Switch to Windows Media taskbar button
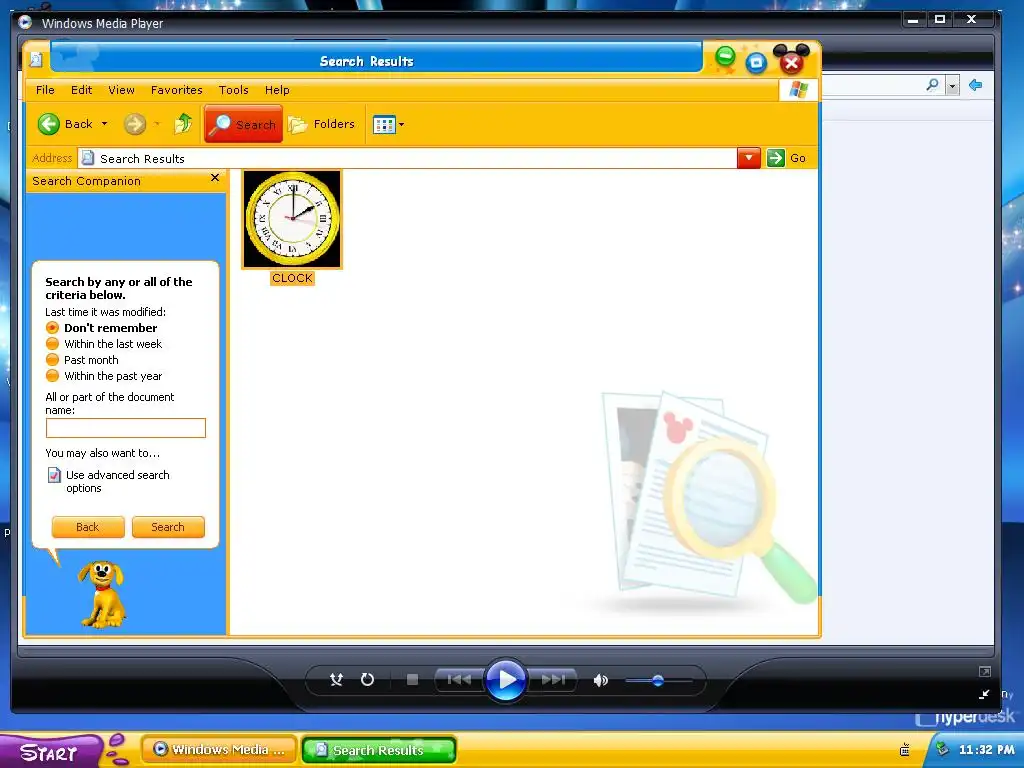Viewport: 1024px width, 768px height. 219,750
